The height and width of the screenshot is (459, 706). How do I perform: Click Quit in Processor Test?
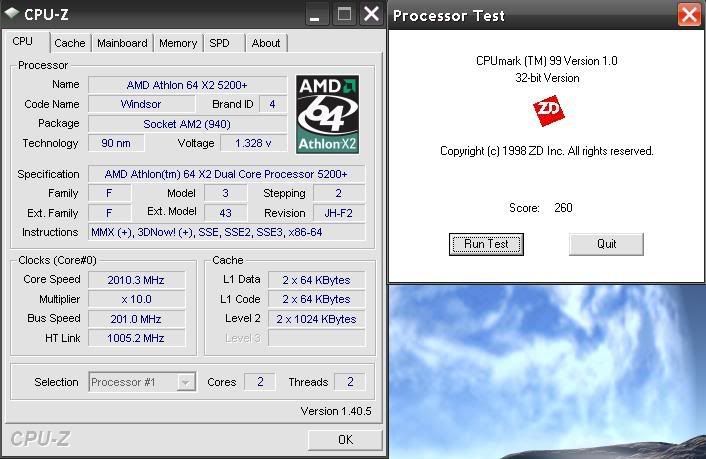(606, 244)
